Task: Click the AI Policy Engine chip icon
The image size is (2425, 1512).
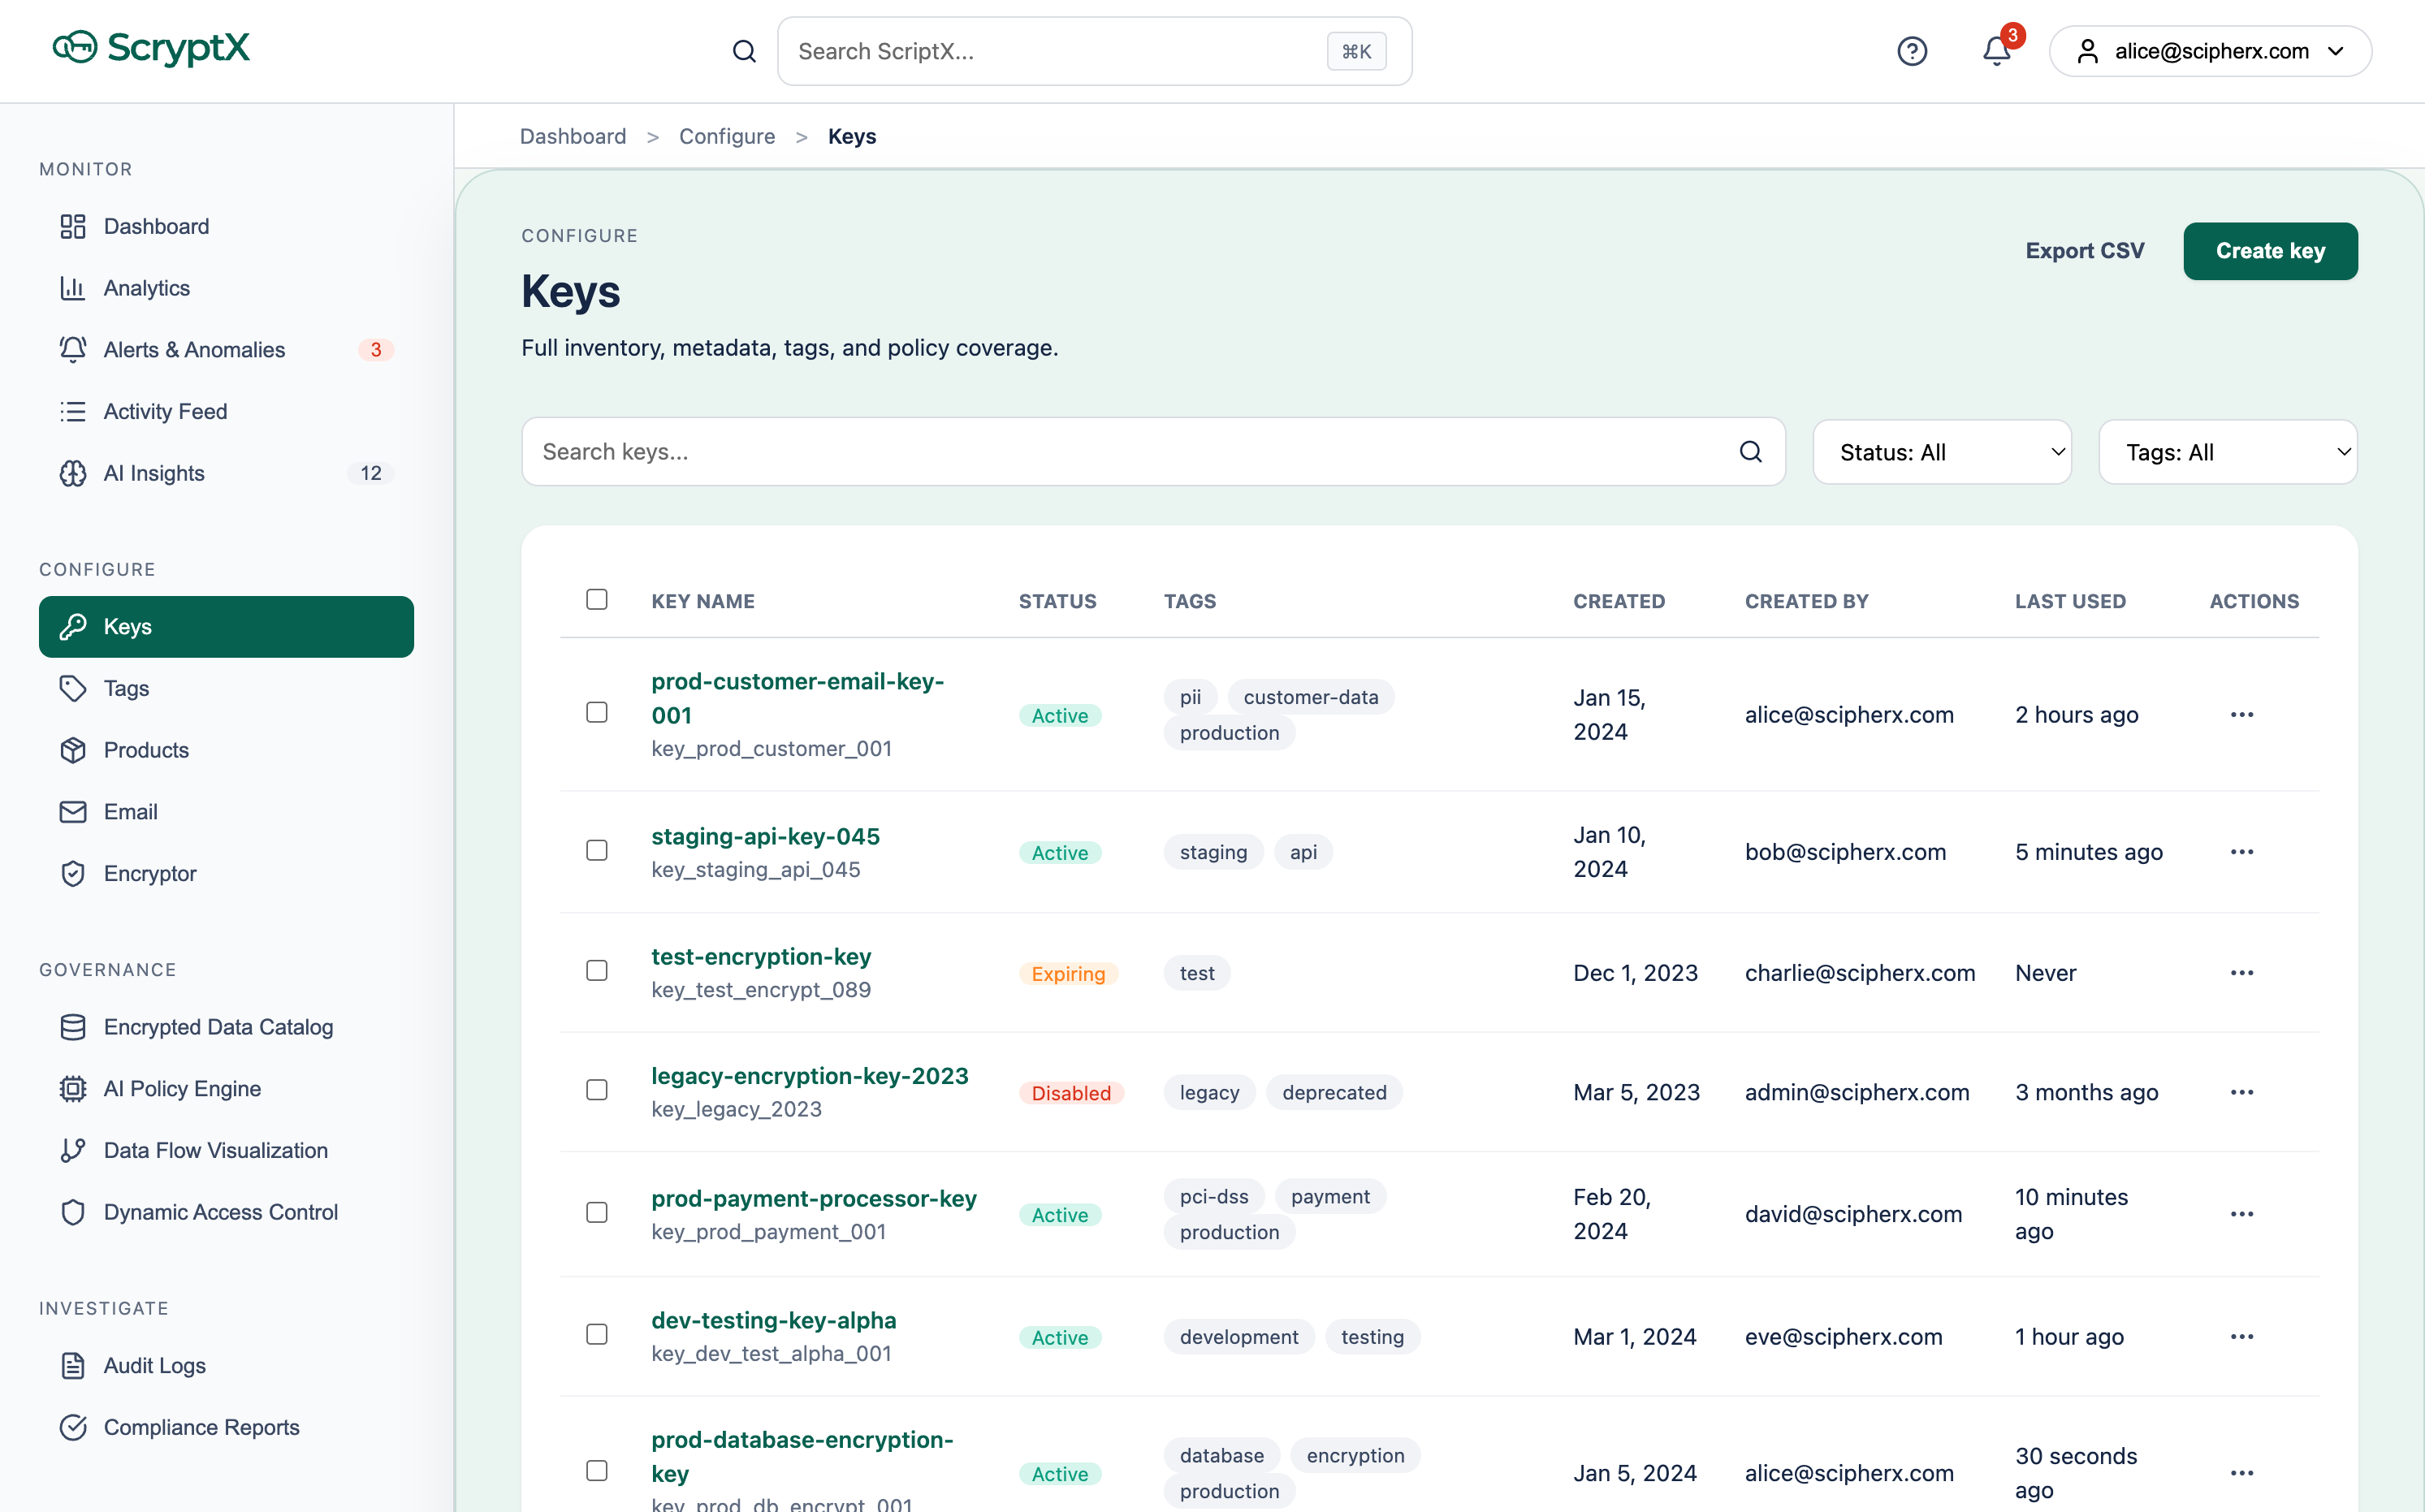Action: pyautogui.click(x=73, y=1089)
